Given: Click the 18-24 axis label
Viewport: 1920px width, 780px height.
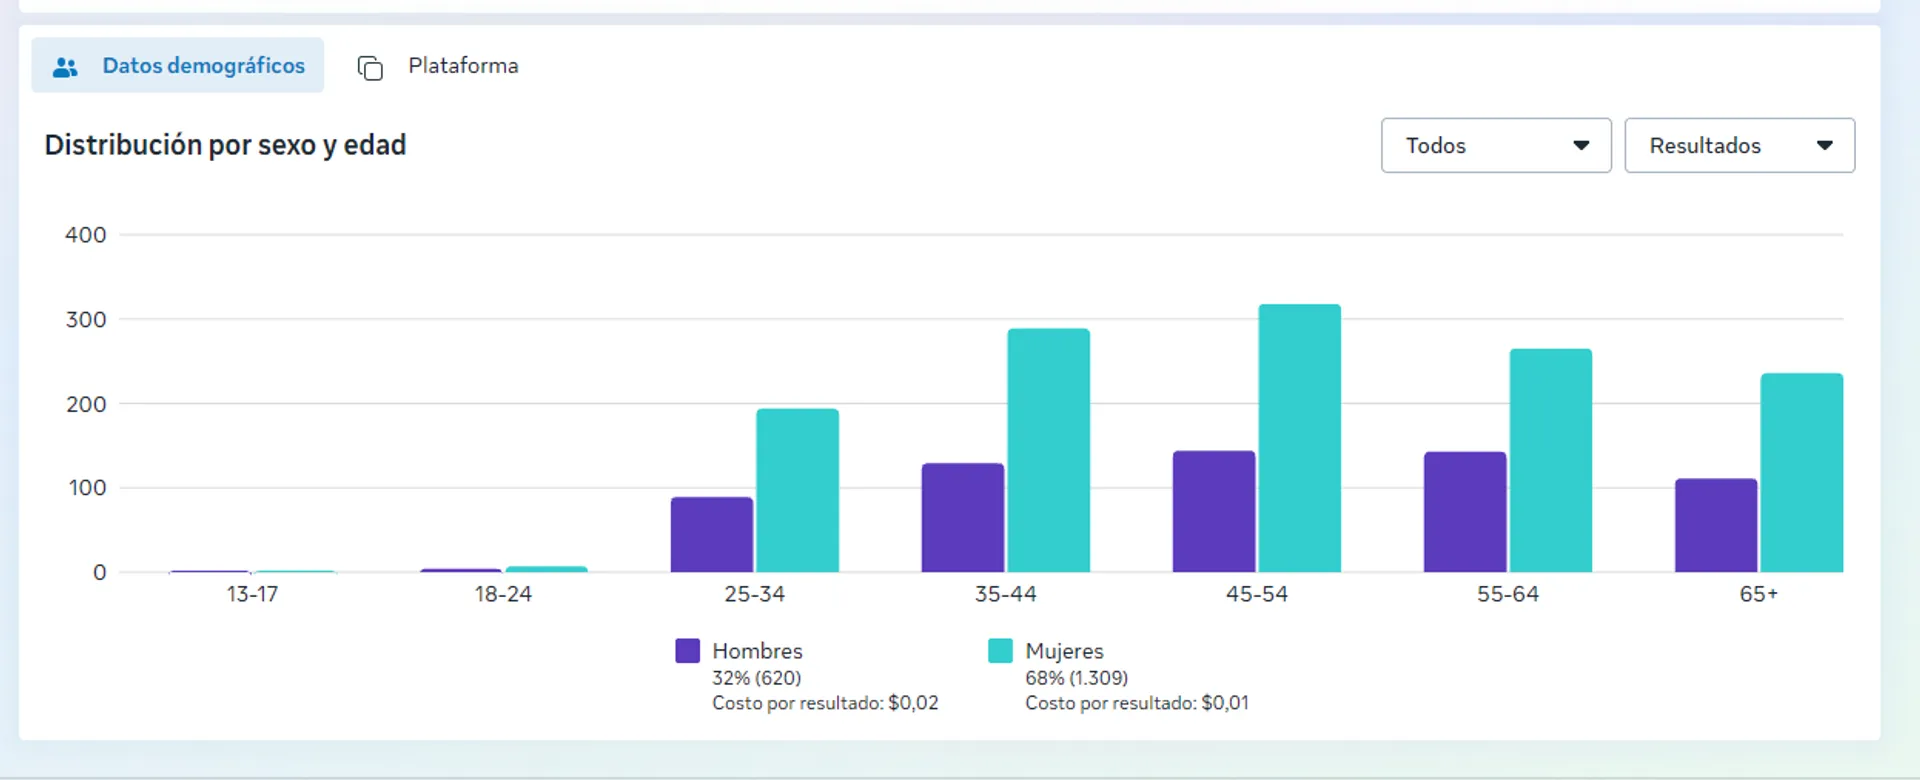Looking at the screenshot, I should pyautogui.click(x=503, y=594).
